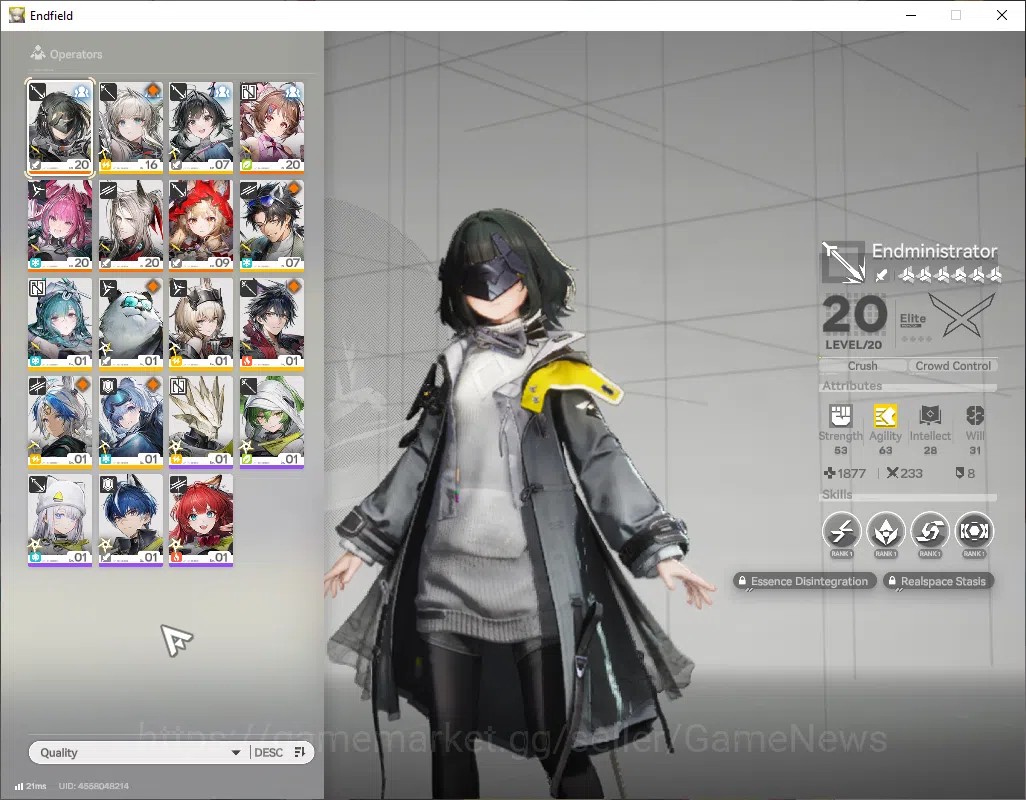This screenshot has height=800, width=1026.
Task: Click the Crush tag
Action: click(862, 366)
